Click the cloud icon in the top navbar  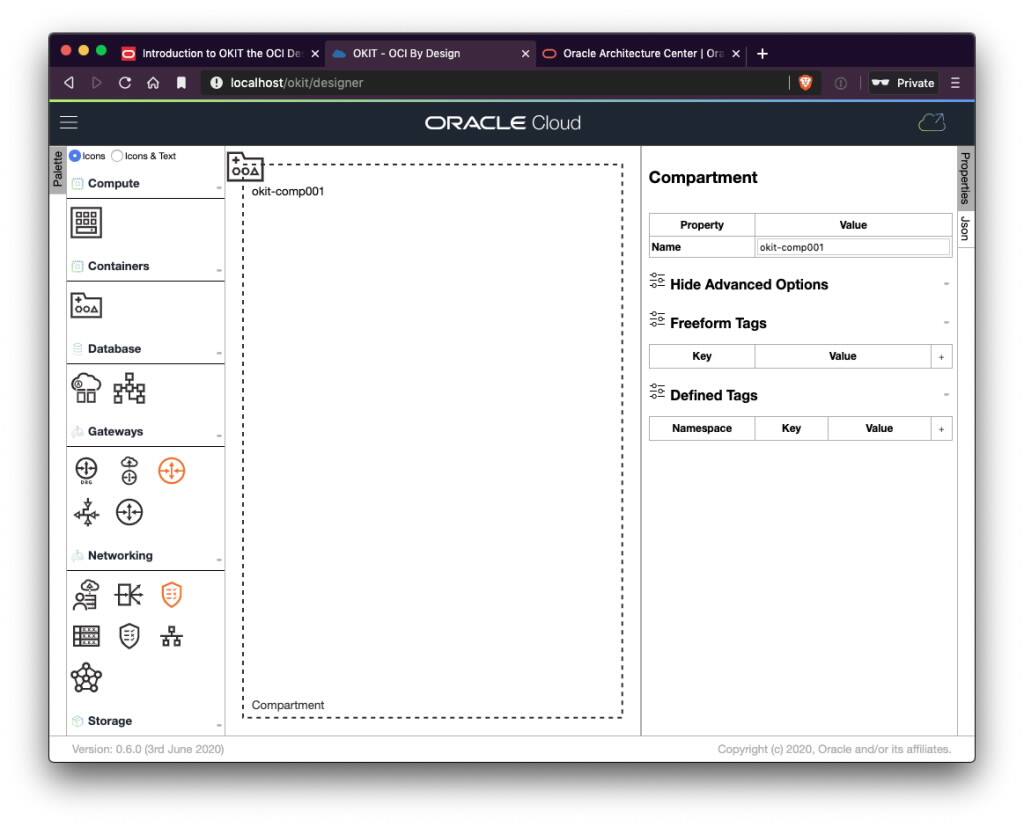pyautogui.click(x=931, y=121)
